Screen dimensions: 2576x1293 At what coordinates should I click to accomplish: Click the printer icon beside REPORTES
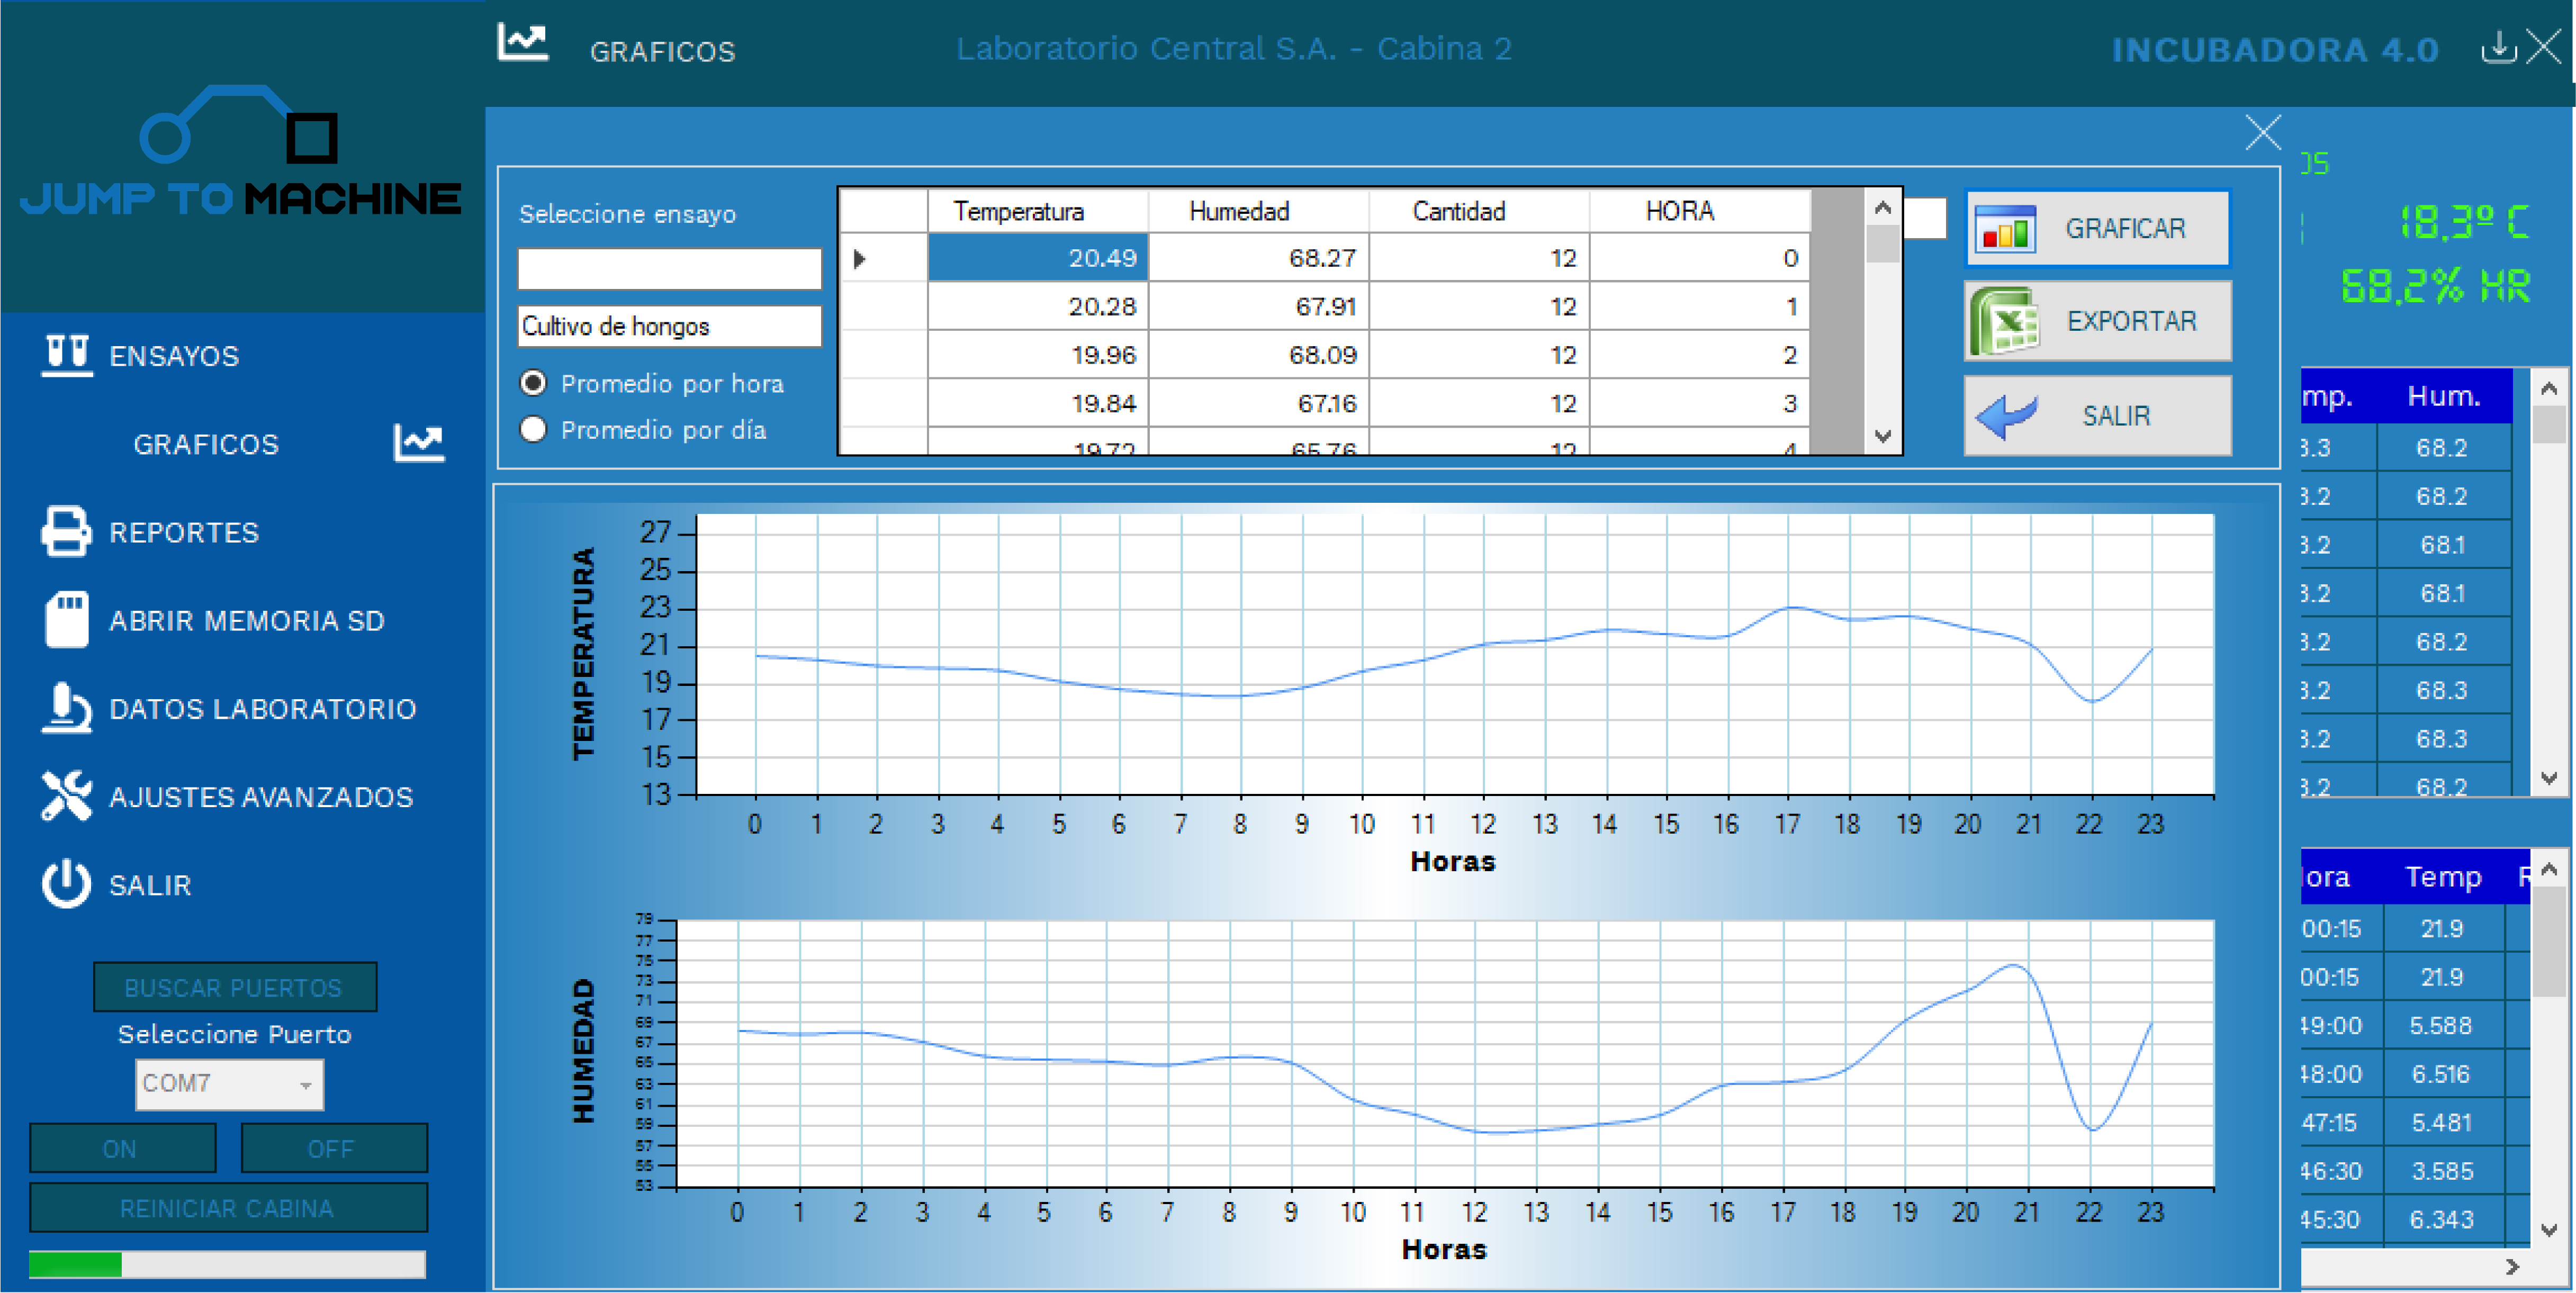click(66, 531)
